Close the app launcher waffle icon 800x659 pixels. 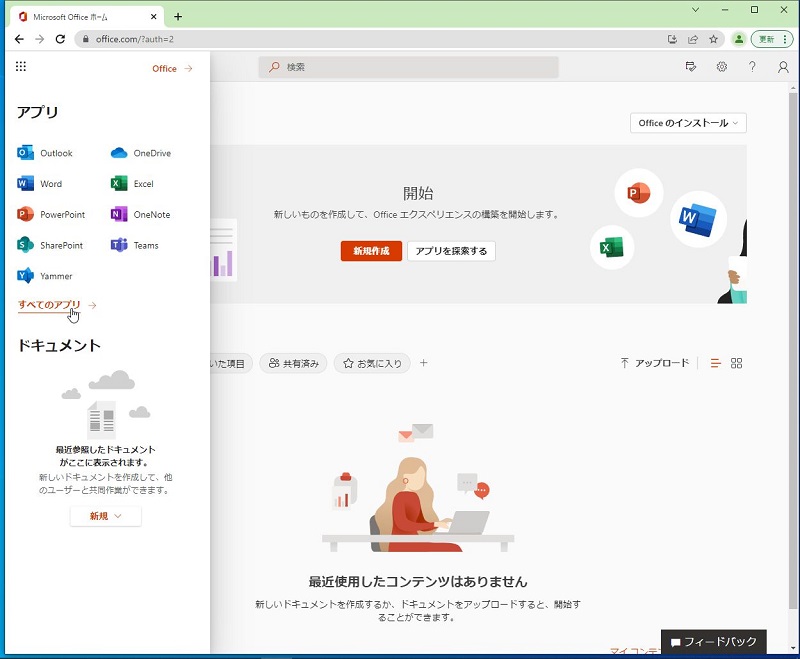[21, 66]
